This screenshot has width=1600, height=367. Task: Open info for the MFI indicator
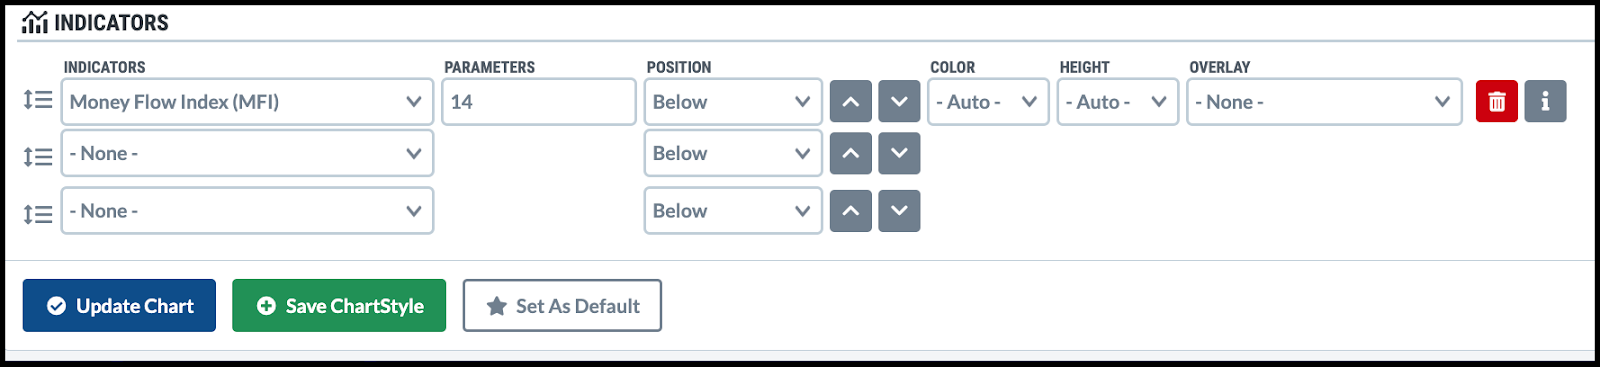(x=1545, y=101)
